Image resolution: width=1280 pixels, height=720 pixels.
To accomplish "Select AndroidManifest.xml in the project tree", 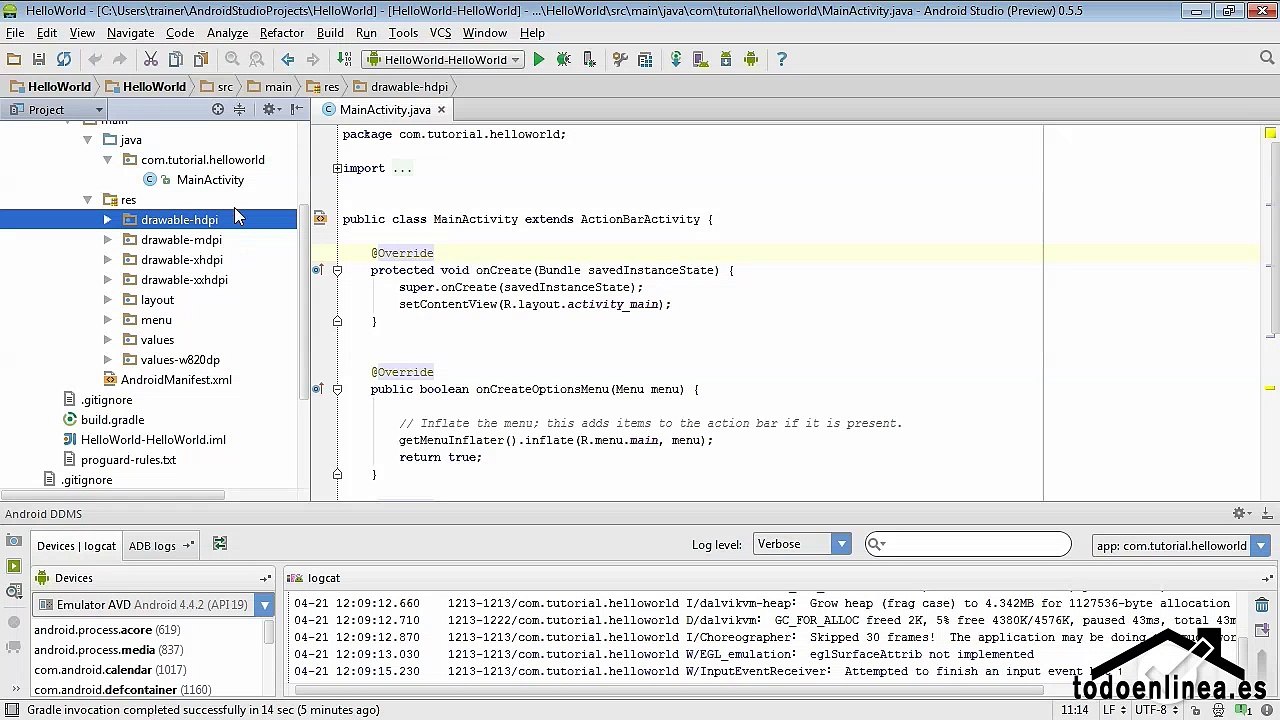I will click(x=175, y=380).
